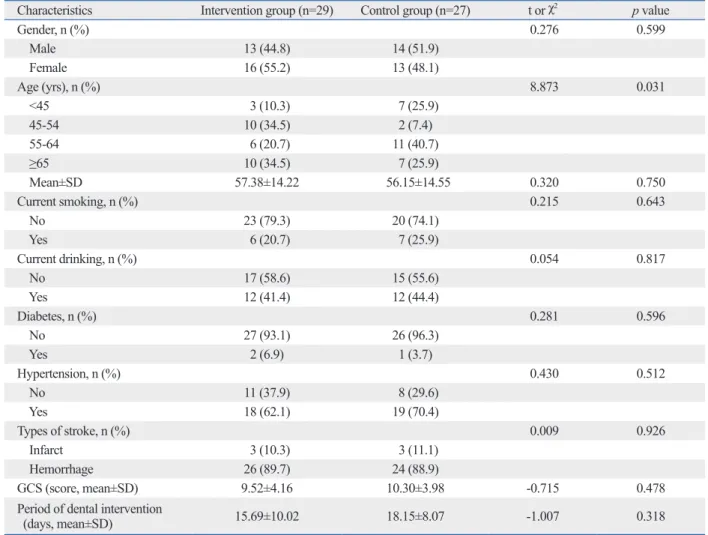Select the '≥65' age row label
Image resolution: width=708 pixels, height=535 pixels.
39,163
